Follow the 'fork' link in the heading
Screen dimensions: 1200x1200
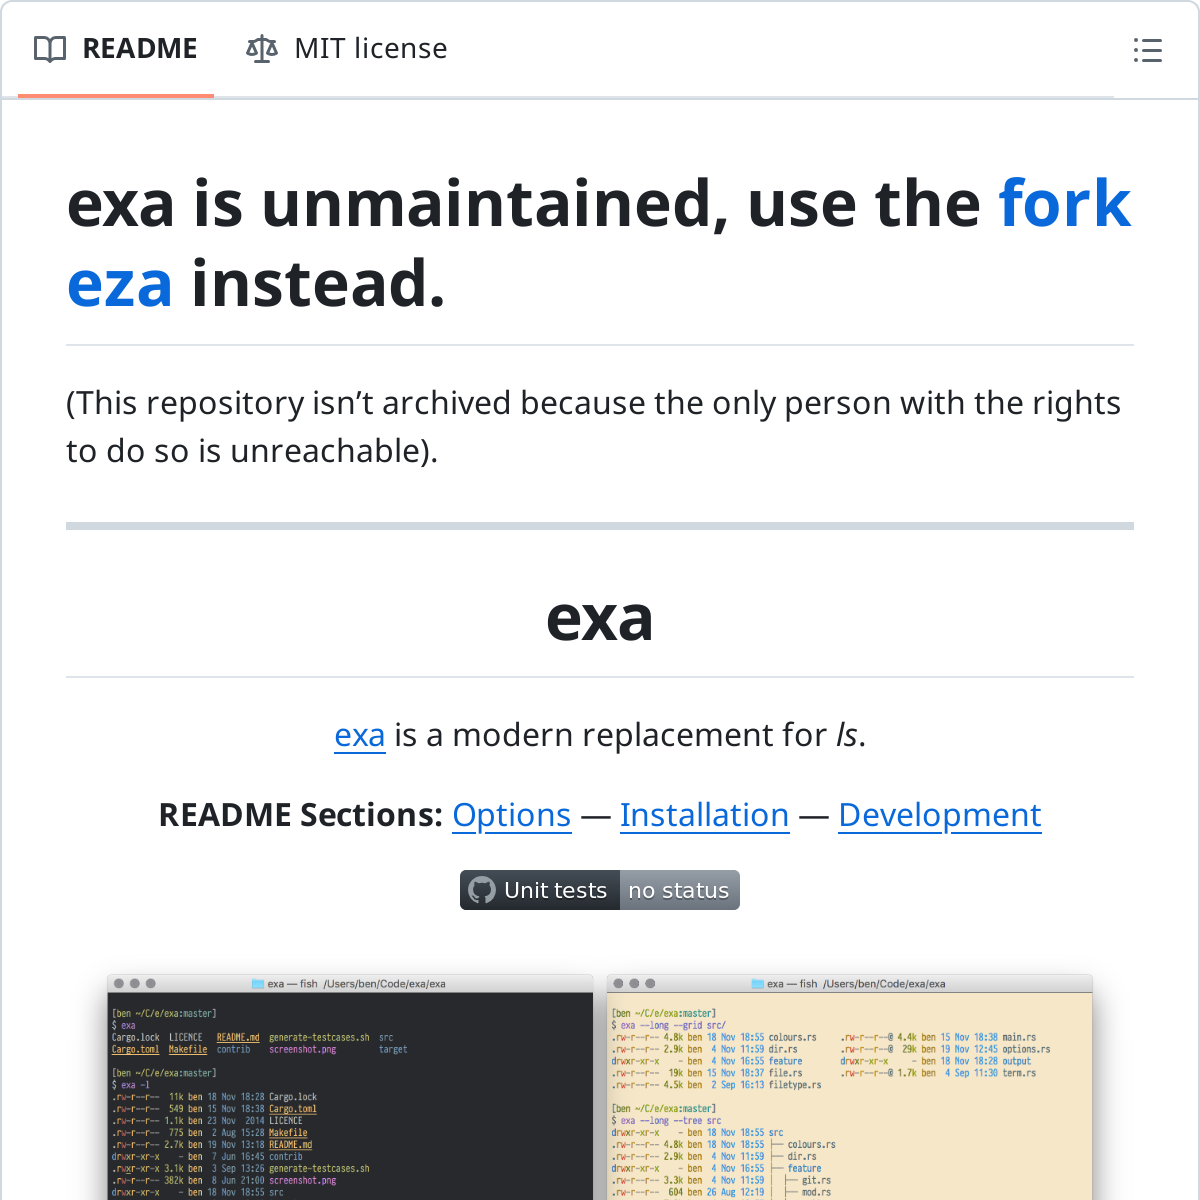click(1064, 204)
